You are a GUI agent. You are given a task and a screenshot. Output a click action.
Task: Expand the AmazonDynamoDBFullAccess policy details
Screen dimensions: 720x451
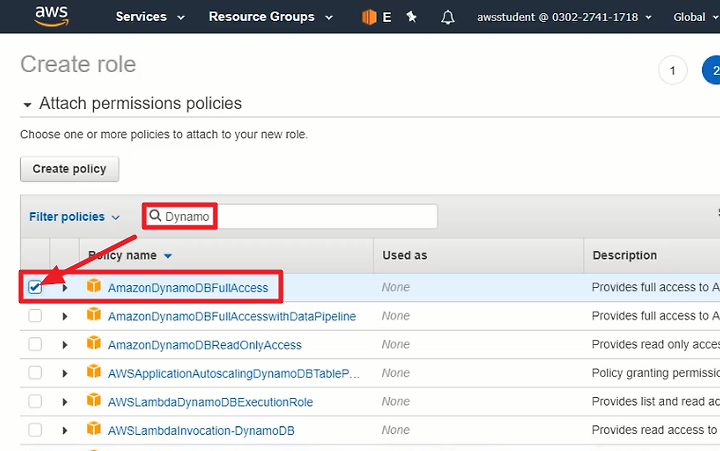tap(65, 288)
